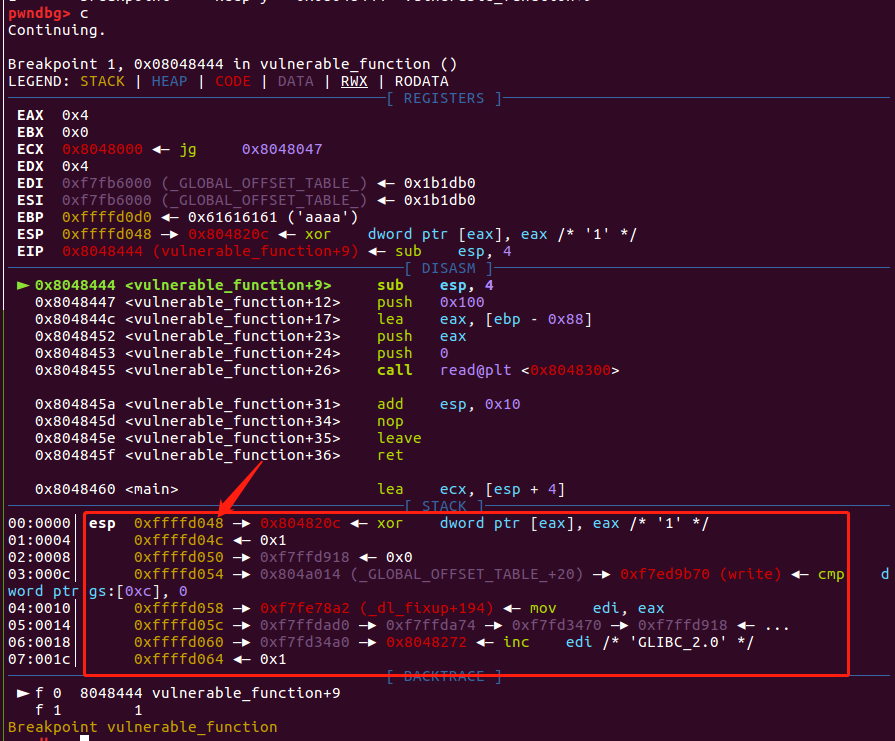Select the EAX register name

(x=30, y=115)
